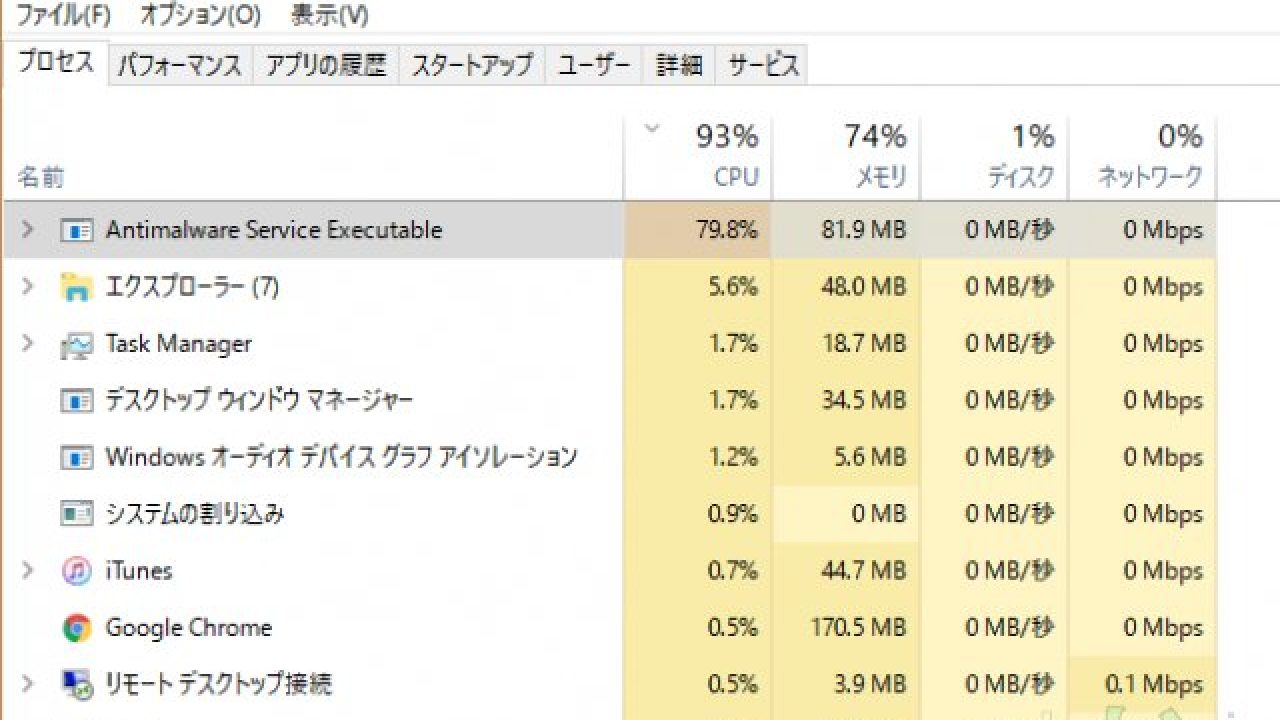Click the エクスプローラー folder icon
This screenshot has height=720, width=1280.
[77, 288]
